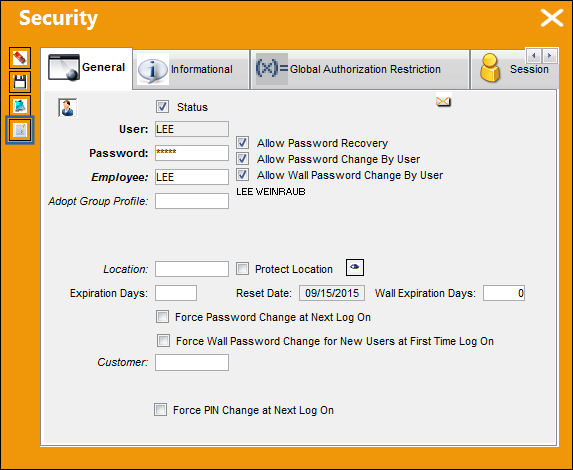This screenshot has width=573, height=470.
Task: Click the Location input field
Action: [x=192, y=269]
